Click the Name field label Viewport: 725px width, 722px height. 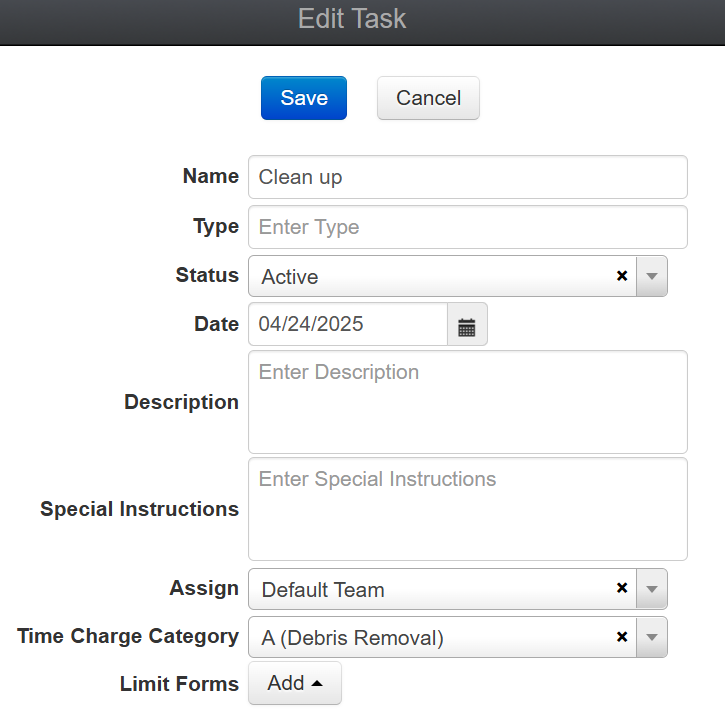click(x=211, y=176)
